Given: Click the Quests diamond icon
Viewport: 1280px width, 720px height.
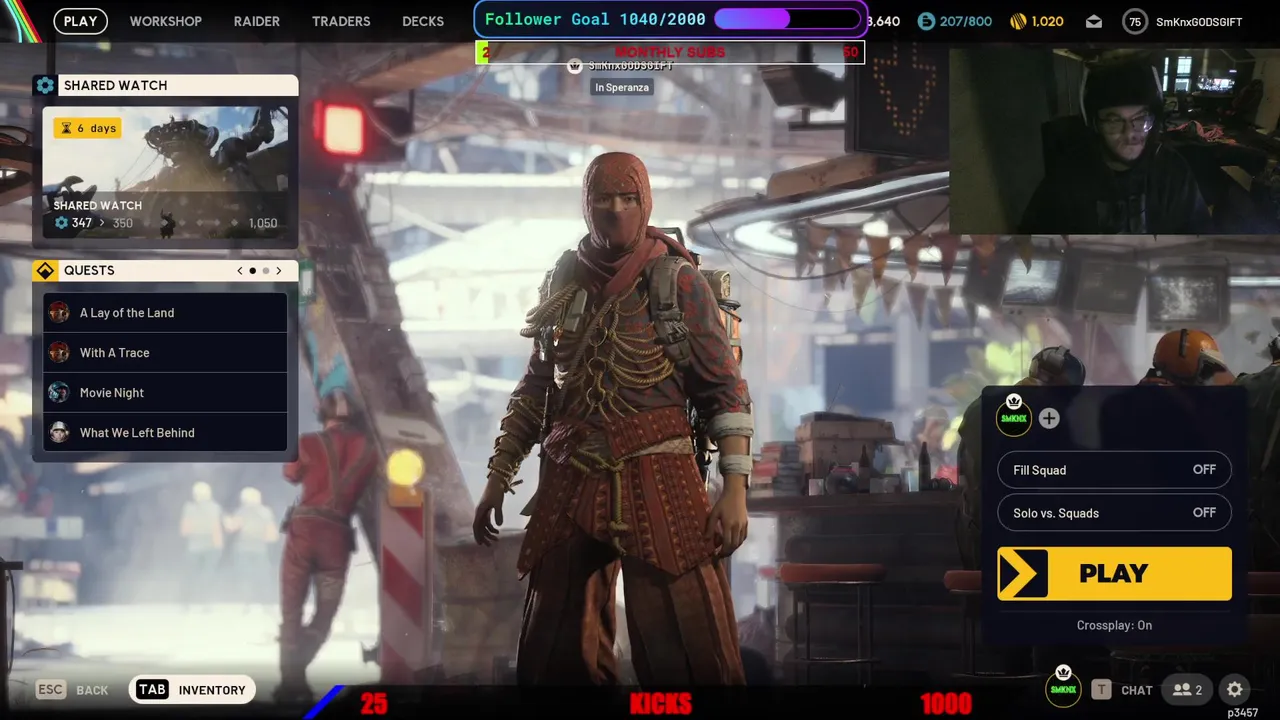Looking at the screenshot, I should pos(45,271).
